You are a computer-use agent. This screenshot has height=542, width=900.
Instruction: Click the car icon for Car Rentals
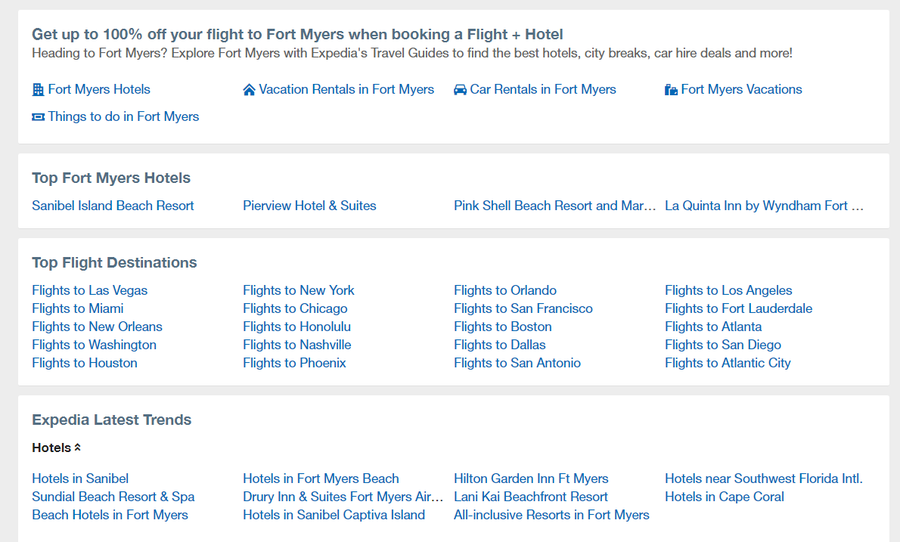click(460, 90)
